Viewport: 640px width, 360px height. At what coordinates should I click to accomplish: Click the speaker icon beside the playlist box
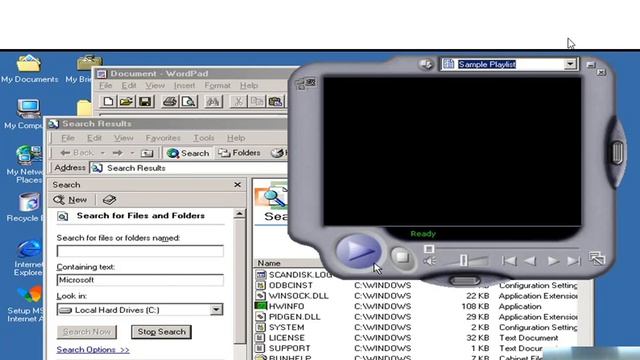pos(426,64)
